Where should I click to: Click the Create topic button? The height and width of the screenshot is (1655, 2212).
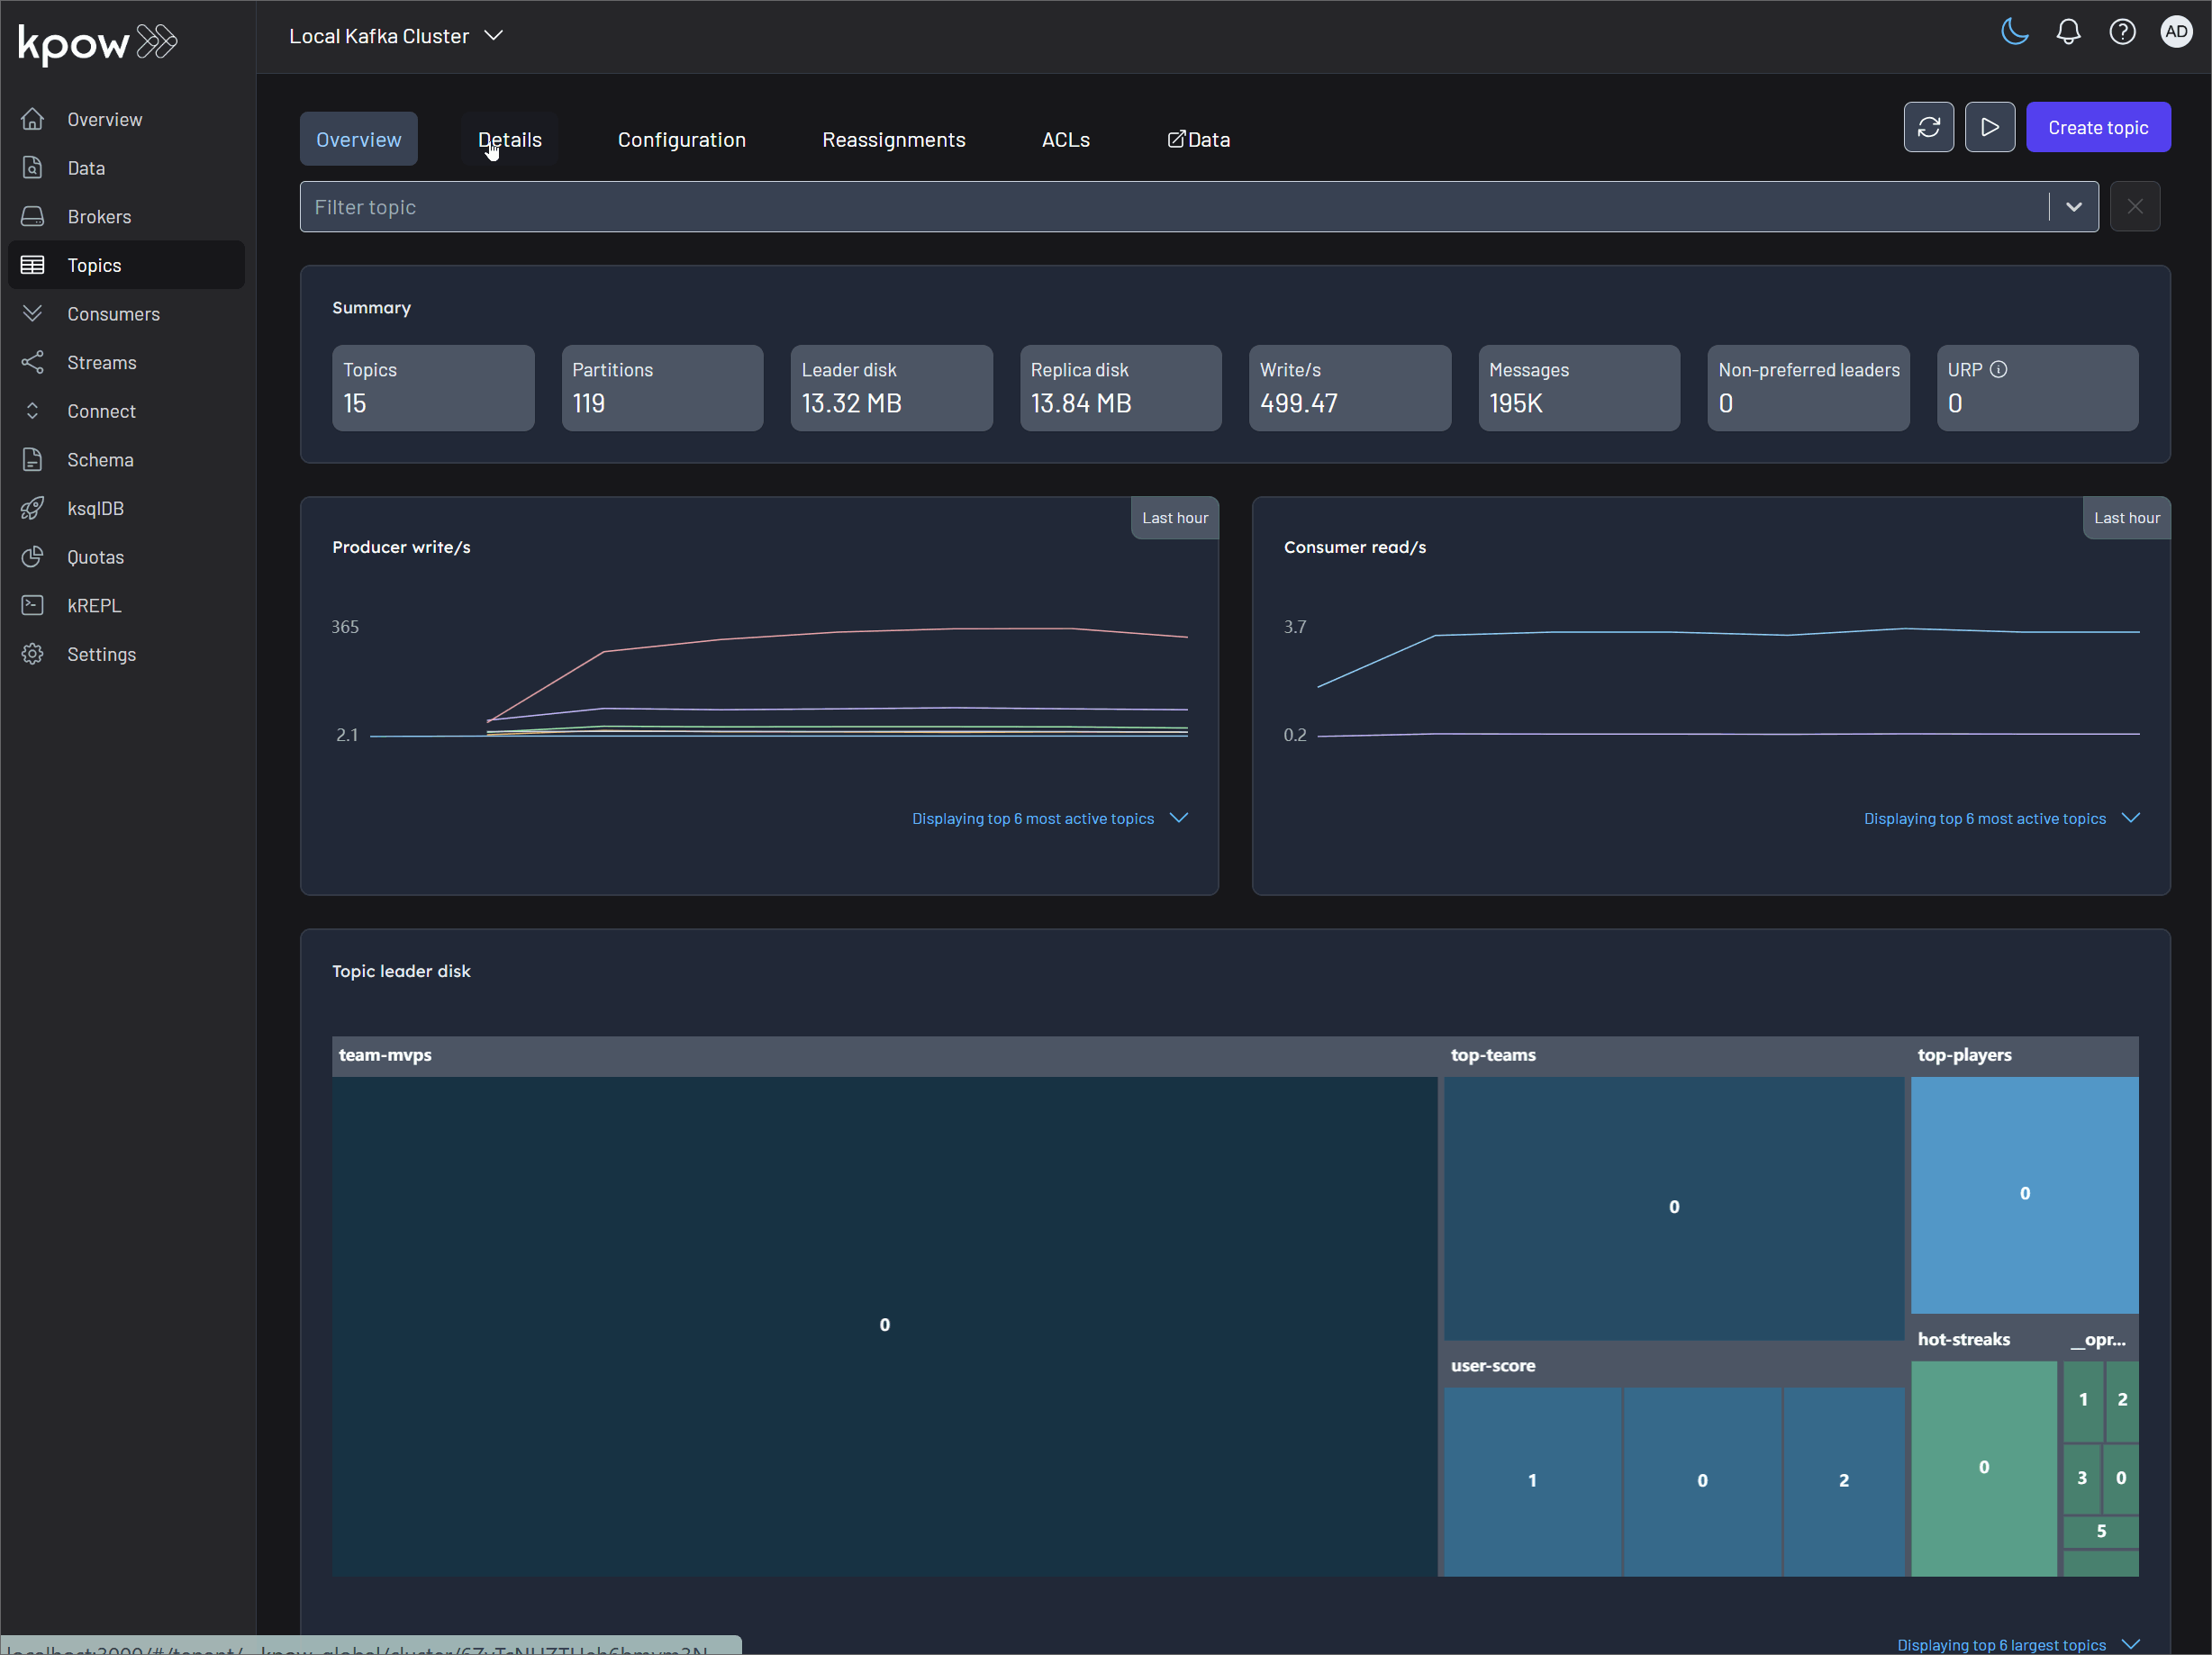click(2097, 127)
